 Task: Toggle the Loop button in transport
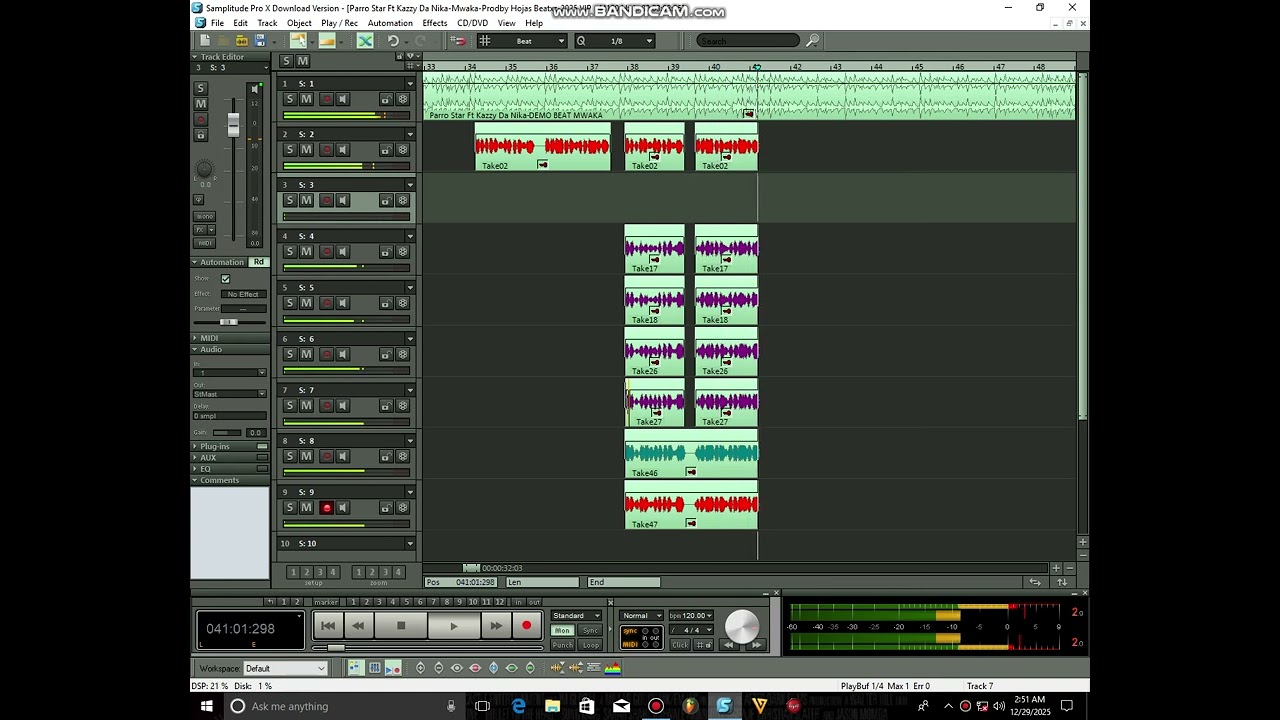[590, 645]
